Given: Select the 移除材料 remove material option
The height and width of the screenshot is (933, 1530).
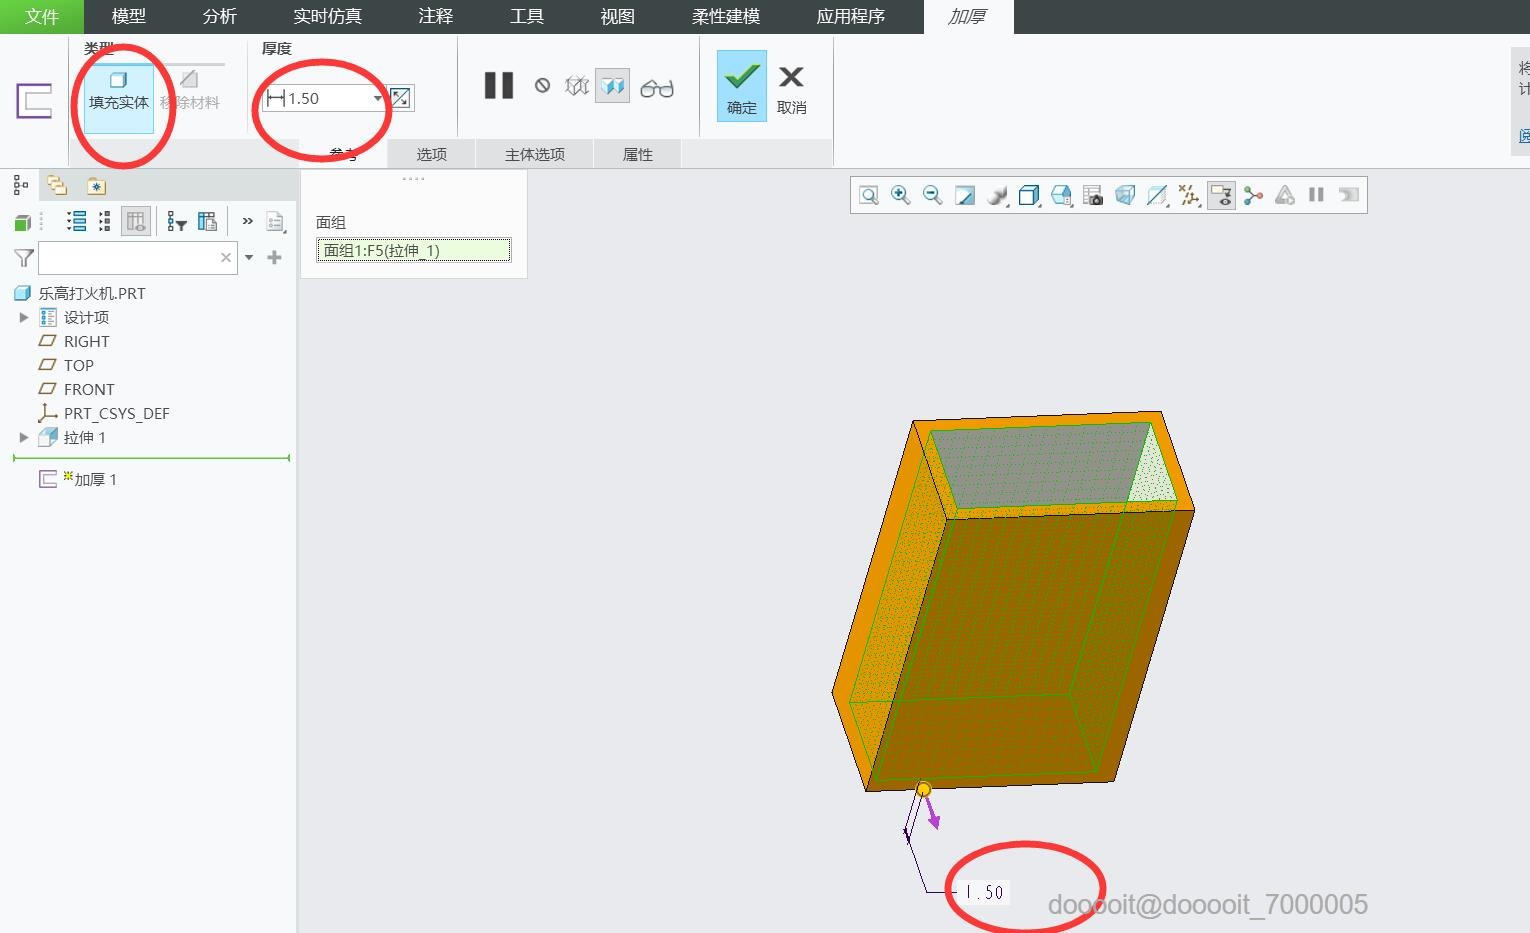Looking at the screenshot, I should [190, 92].
